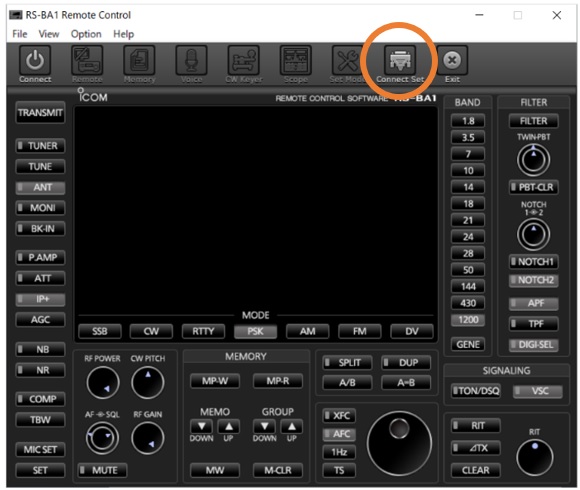580x490 pixels.
Task: Enable the RIT toggle button
Action: (x=475, y=426)
